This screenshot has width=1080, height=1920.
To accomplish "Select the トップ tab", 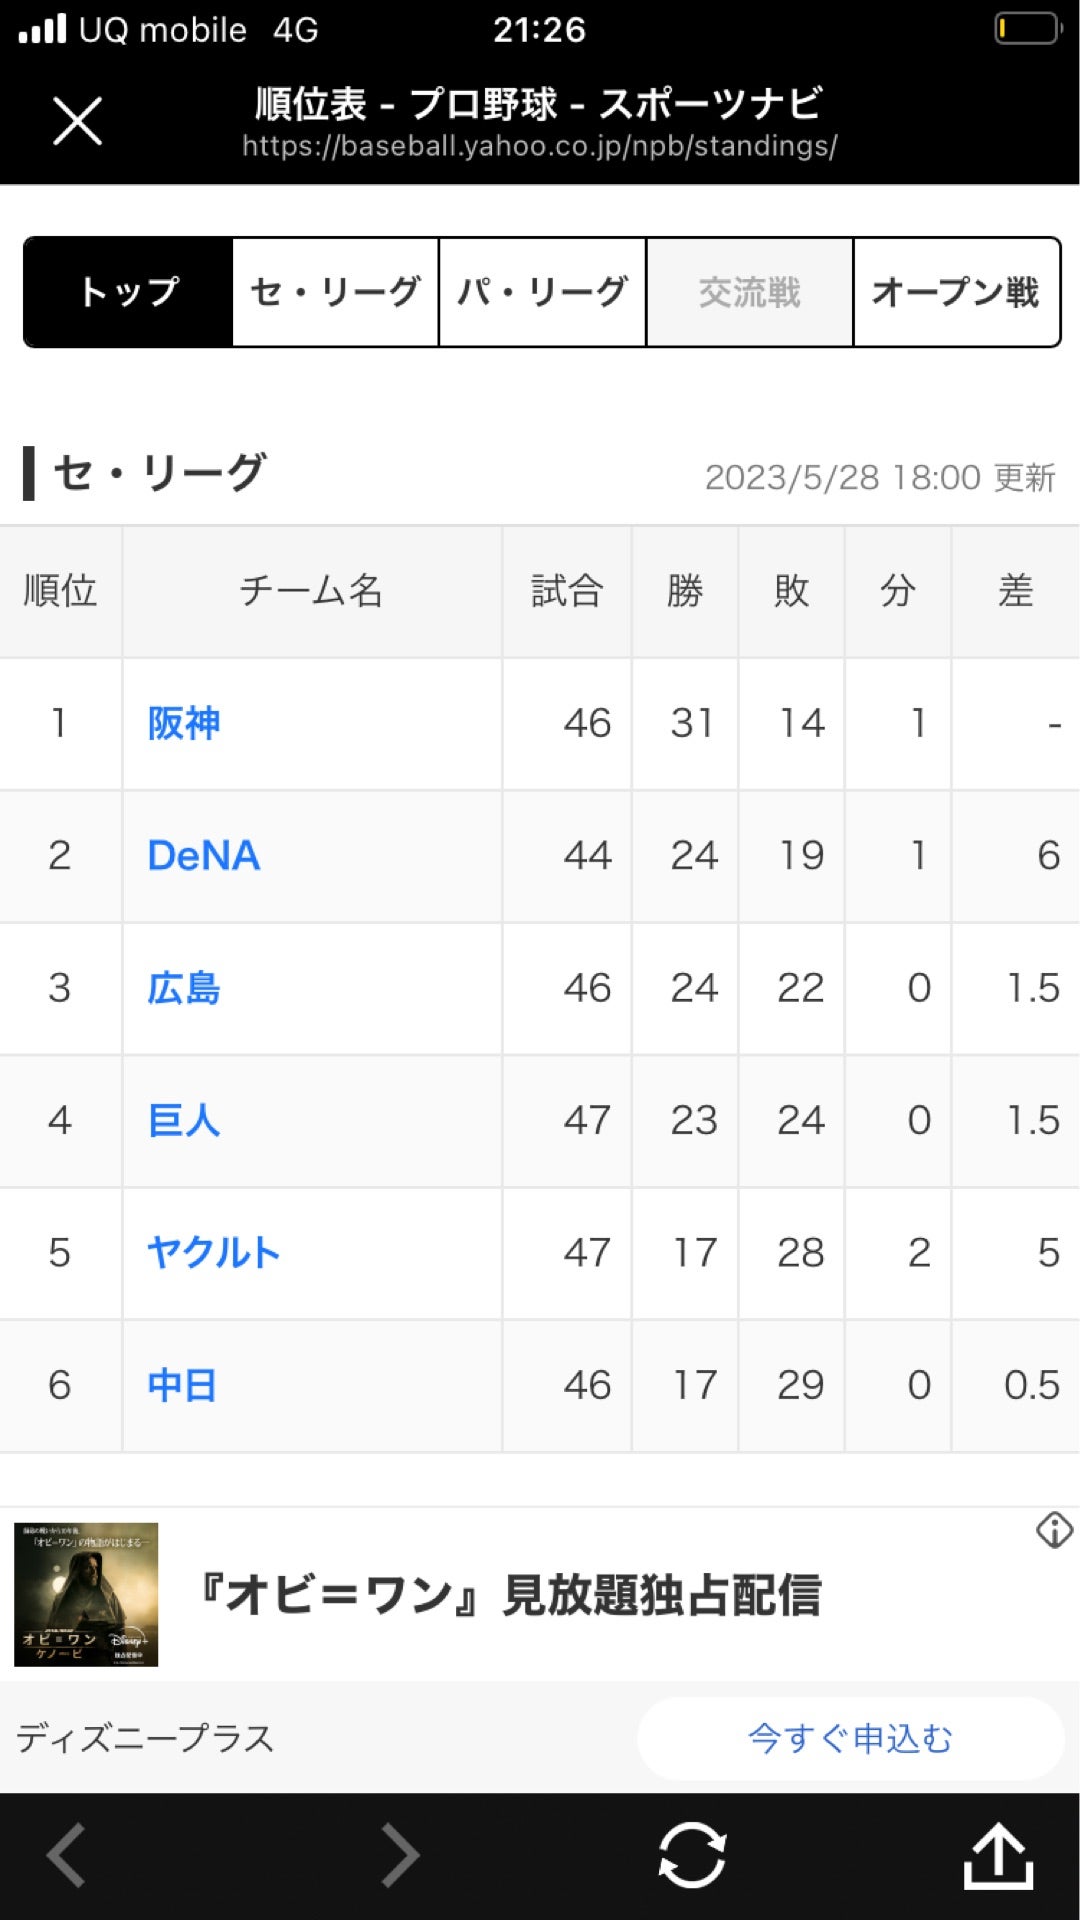I will (x=129, y=292).
